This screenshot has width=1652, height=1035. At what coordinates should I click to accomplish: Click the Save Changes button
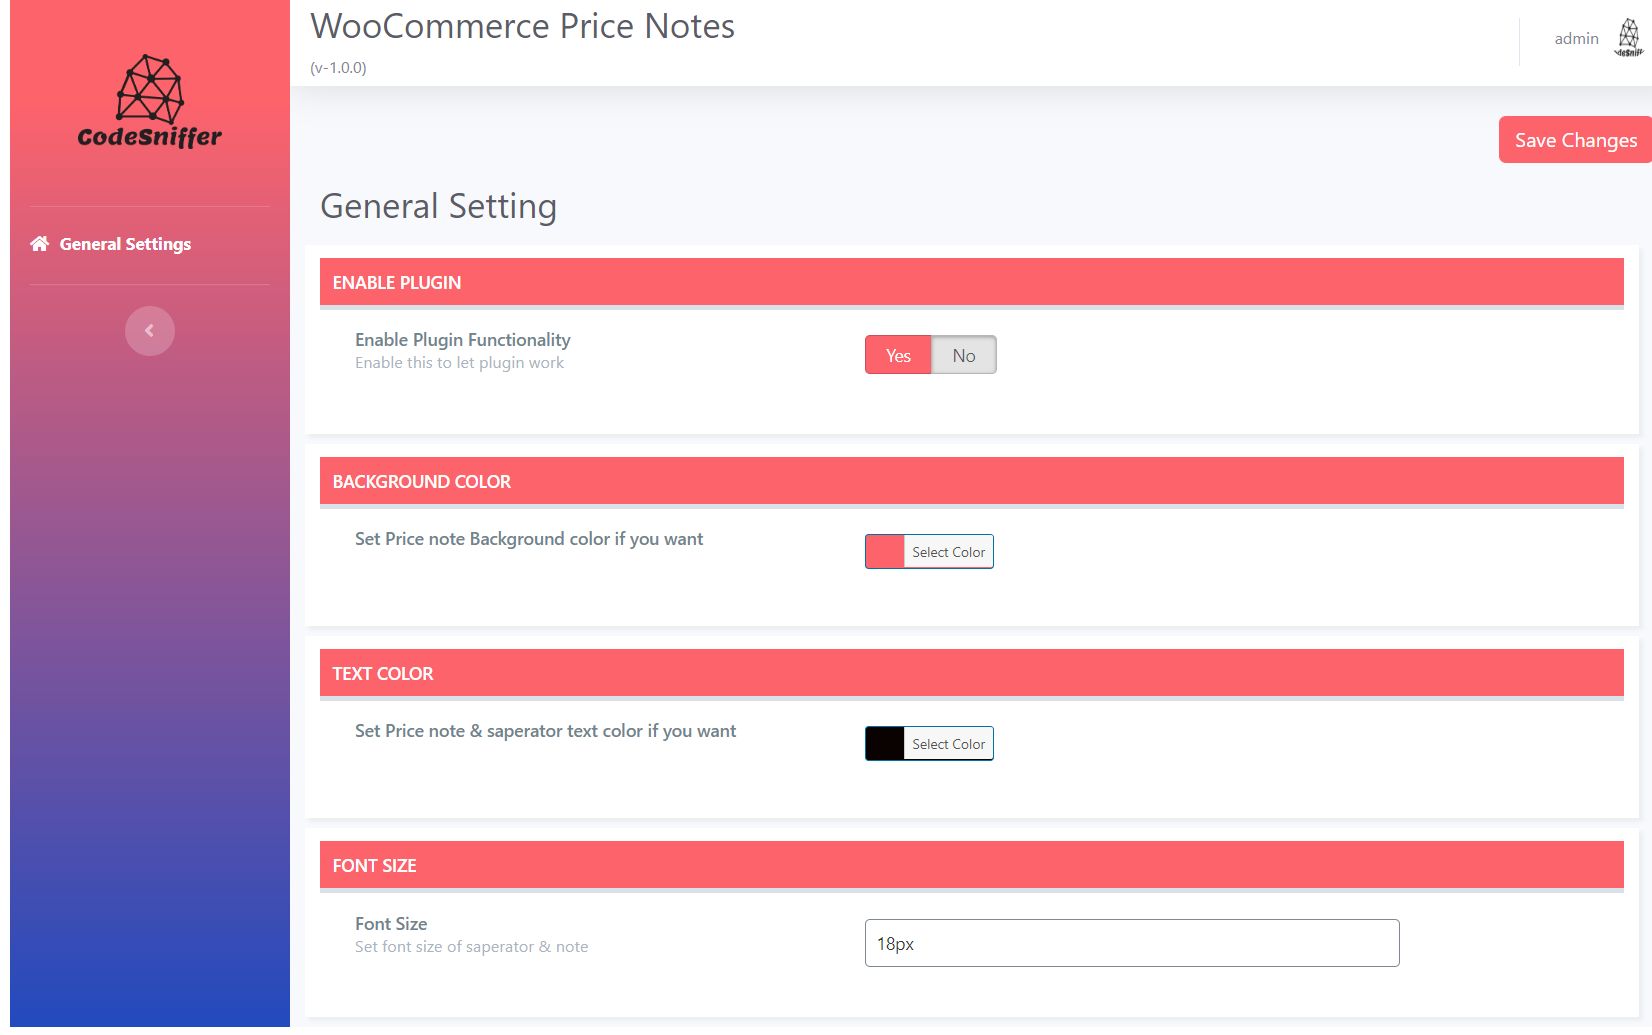pyautogui.click(x=1575, y=140)
